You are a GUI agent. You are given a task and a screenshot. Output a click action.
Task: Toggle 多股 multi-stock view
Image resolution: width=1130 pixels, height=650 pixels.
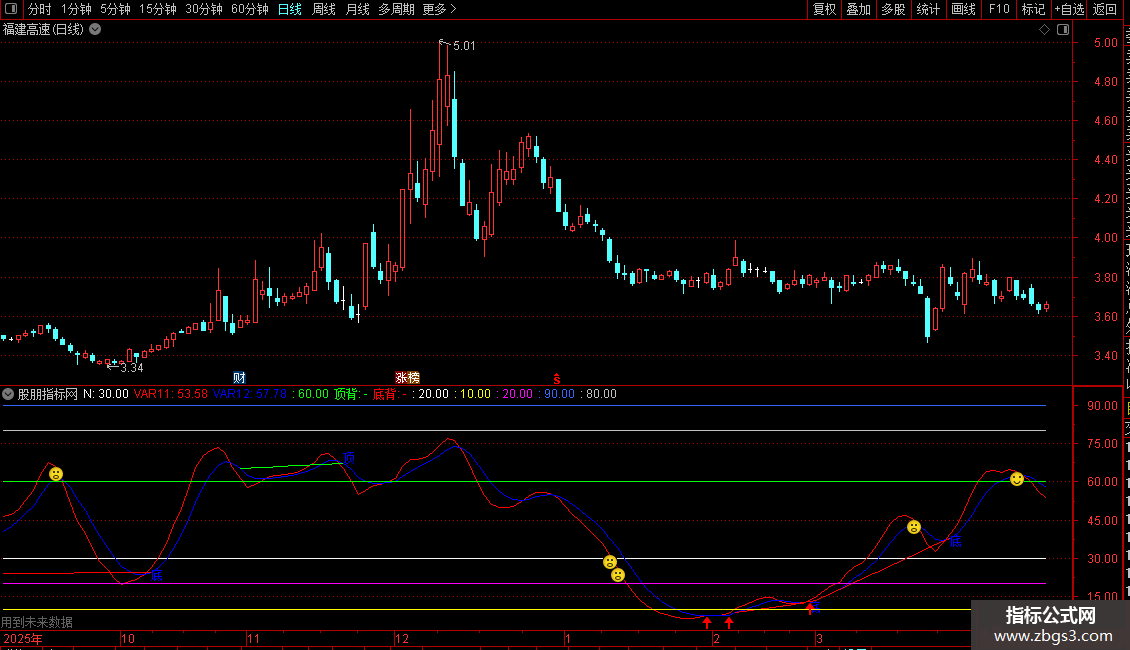point(893,9)
